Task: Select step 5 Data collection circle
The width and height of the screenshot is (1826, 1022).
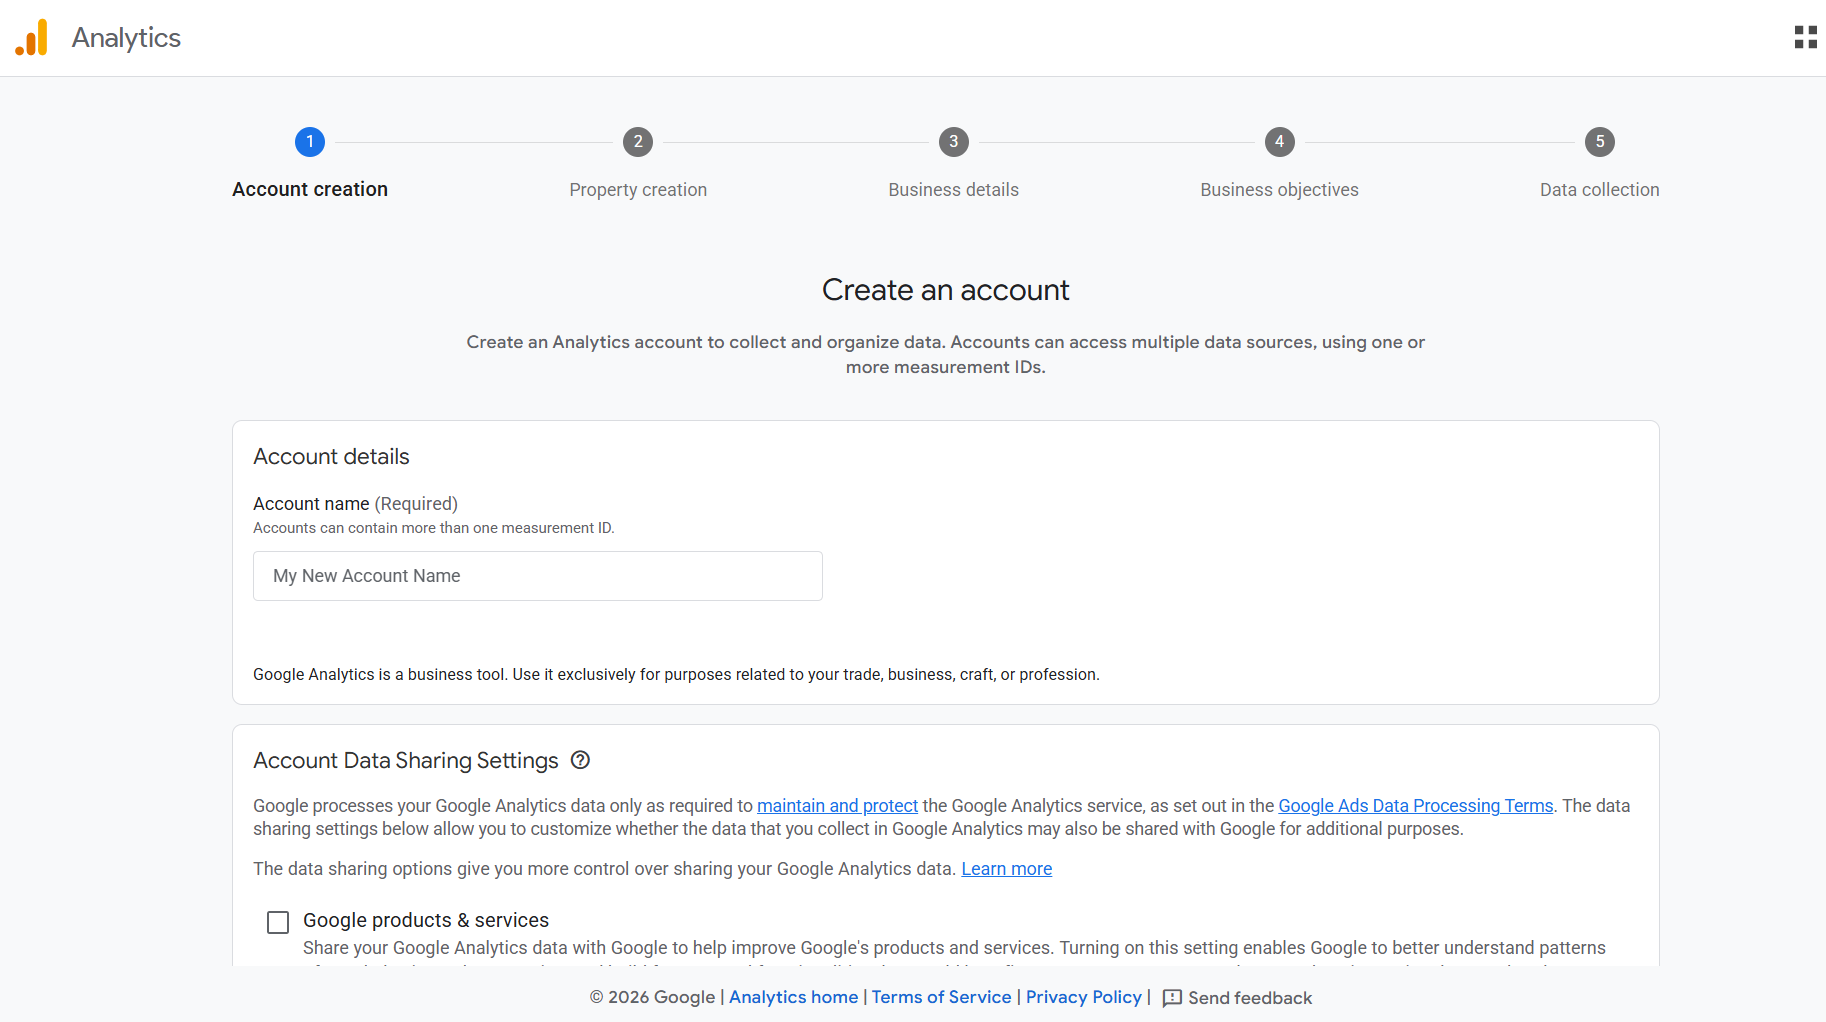Action: (1600, 142)
